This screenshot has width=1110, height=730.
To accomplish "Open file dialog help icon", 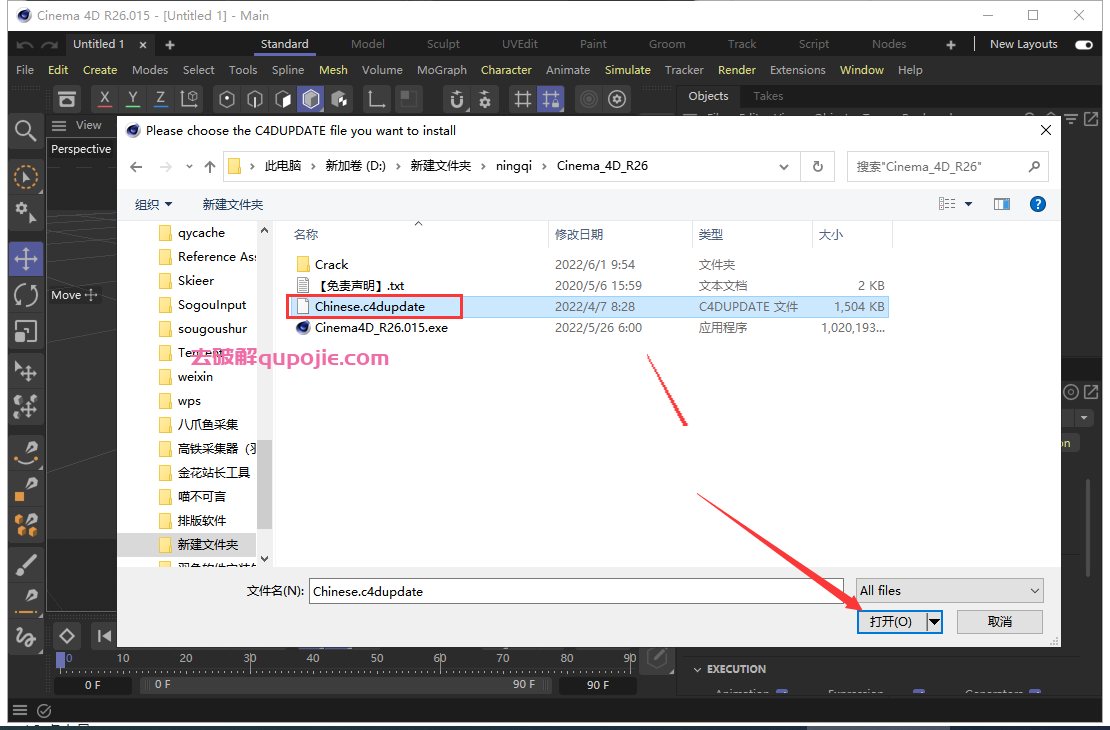I will pyautogui.click(x=1038, y=205).
